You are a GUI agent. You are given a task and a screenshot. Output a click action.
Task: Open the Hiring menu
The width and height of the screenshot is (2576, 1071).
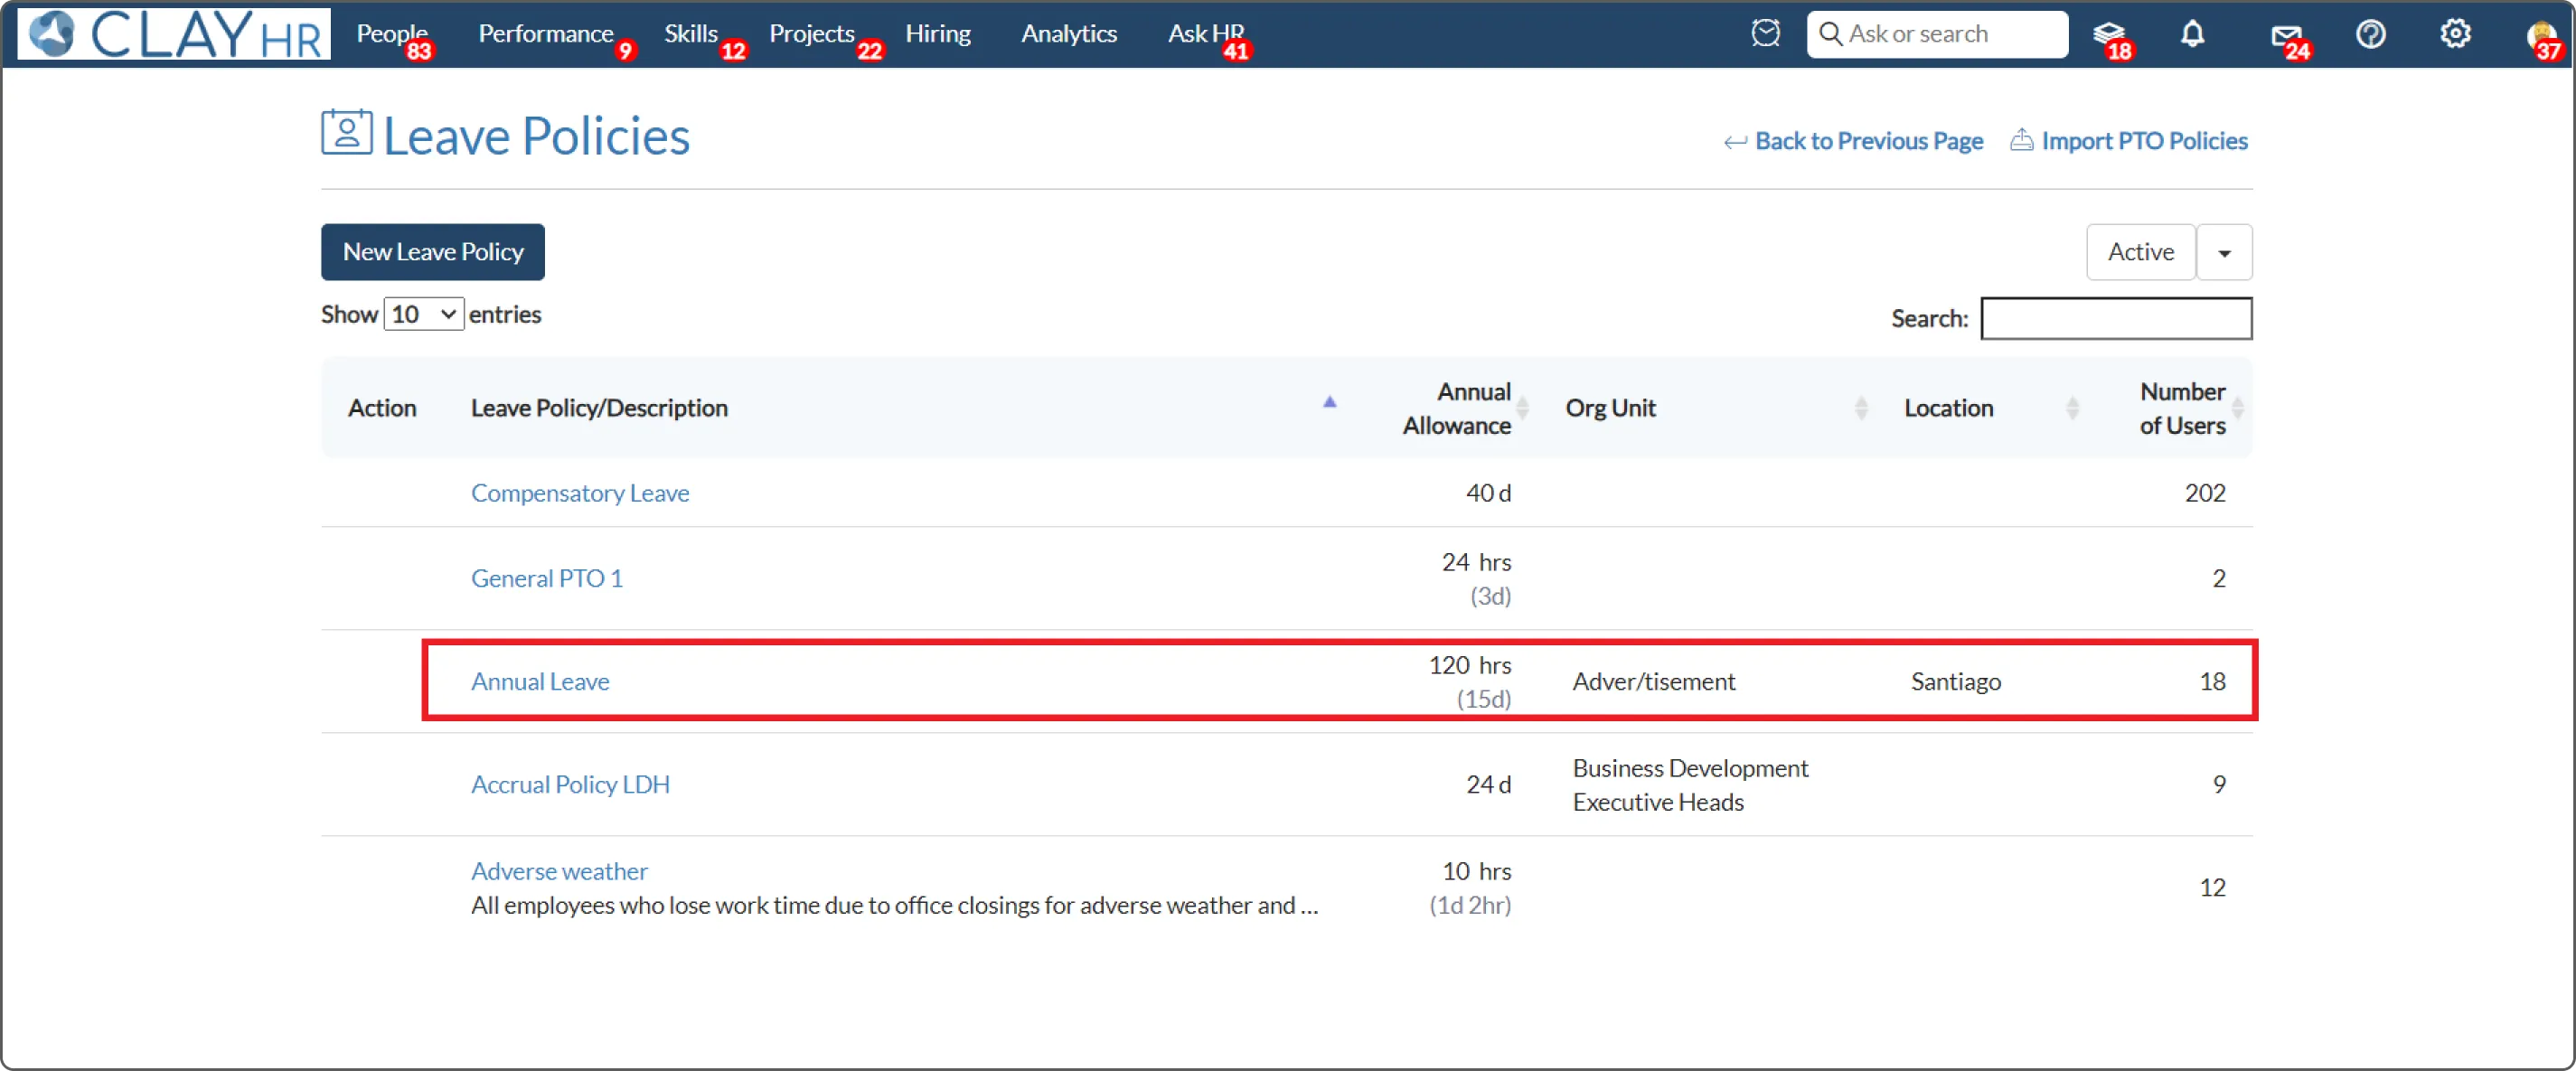tap(937, 34)
